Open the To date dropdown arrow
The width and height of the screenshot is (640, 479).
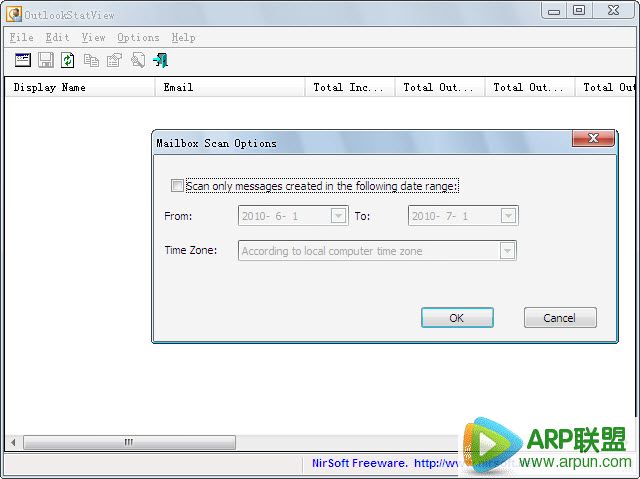508,215
